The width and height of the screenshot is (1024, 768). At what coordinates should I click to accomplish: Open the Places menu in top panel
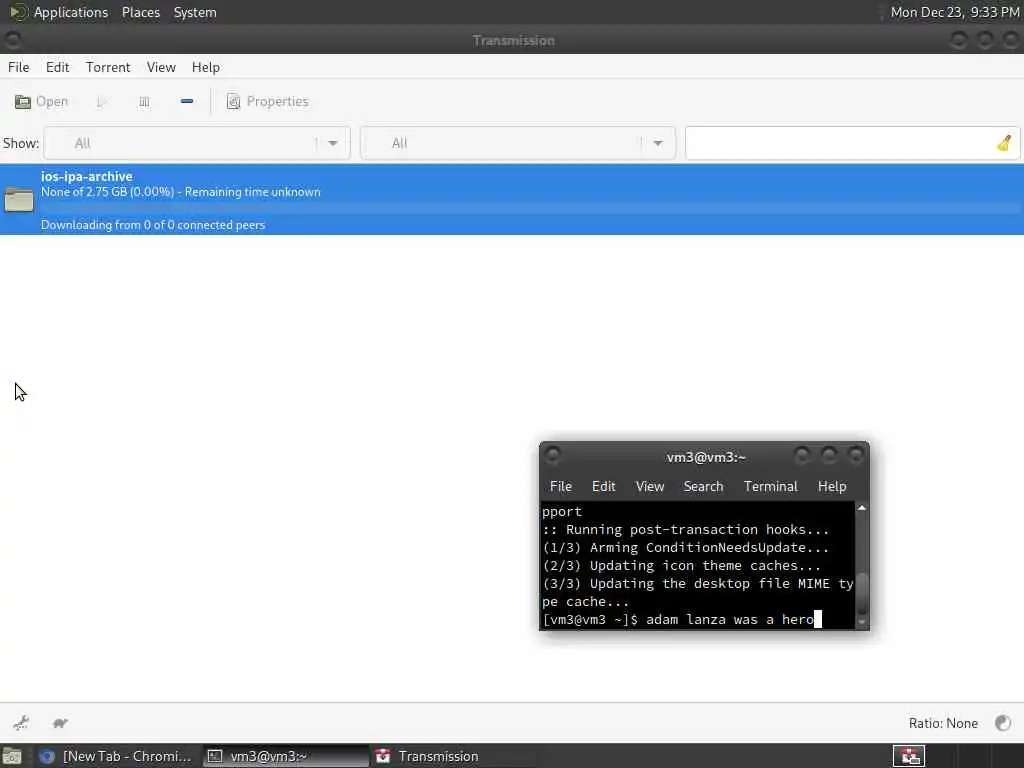click(141, 12)
